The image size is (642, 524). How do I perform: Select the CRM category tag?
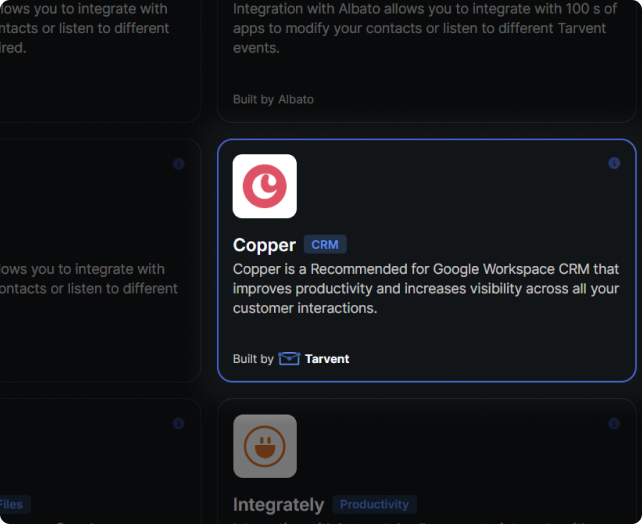coord(325,245)
